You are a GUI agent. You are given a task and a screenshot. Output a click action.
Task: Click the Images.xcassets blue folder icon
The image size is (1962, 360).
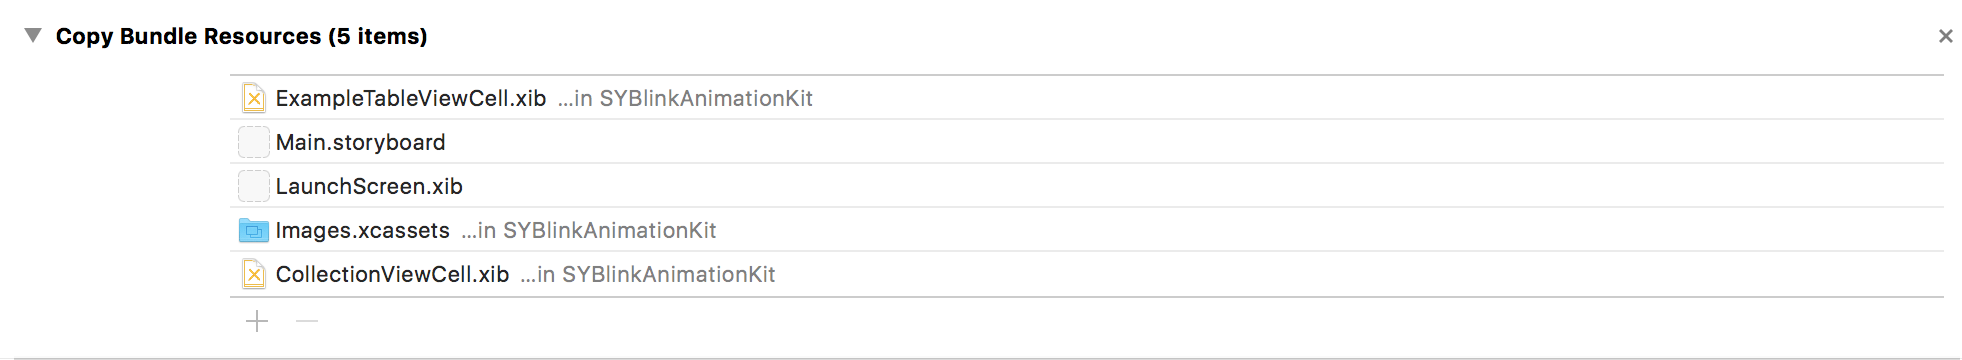pos(254,230)
